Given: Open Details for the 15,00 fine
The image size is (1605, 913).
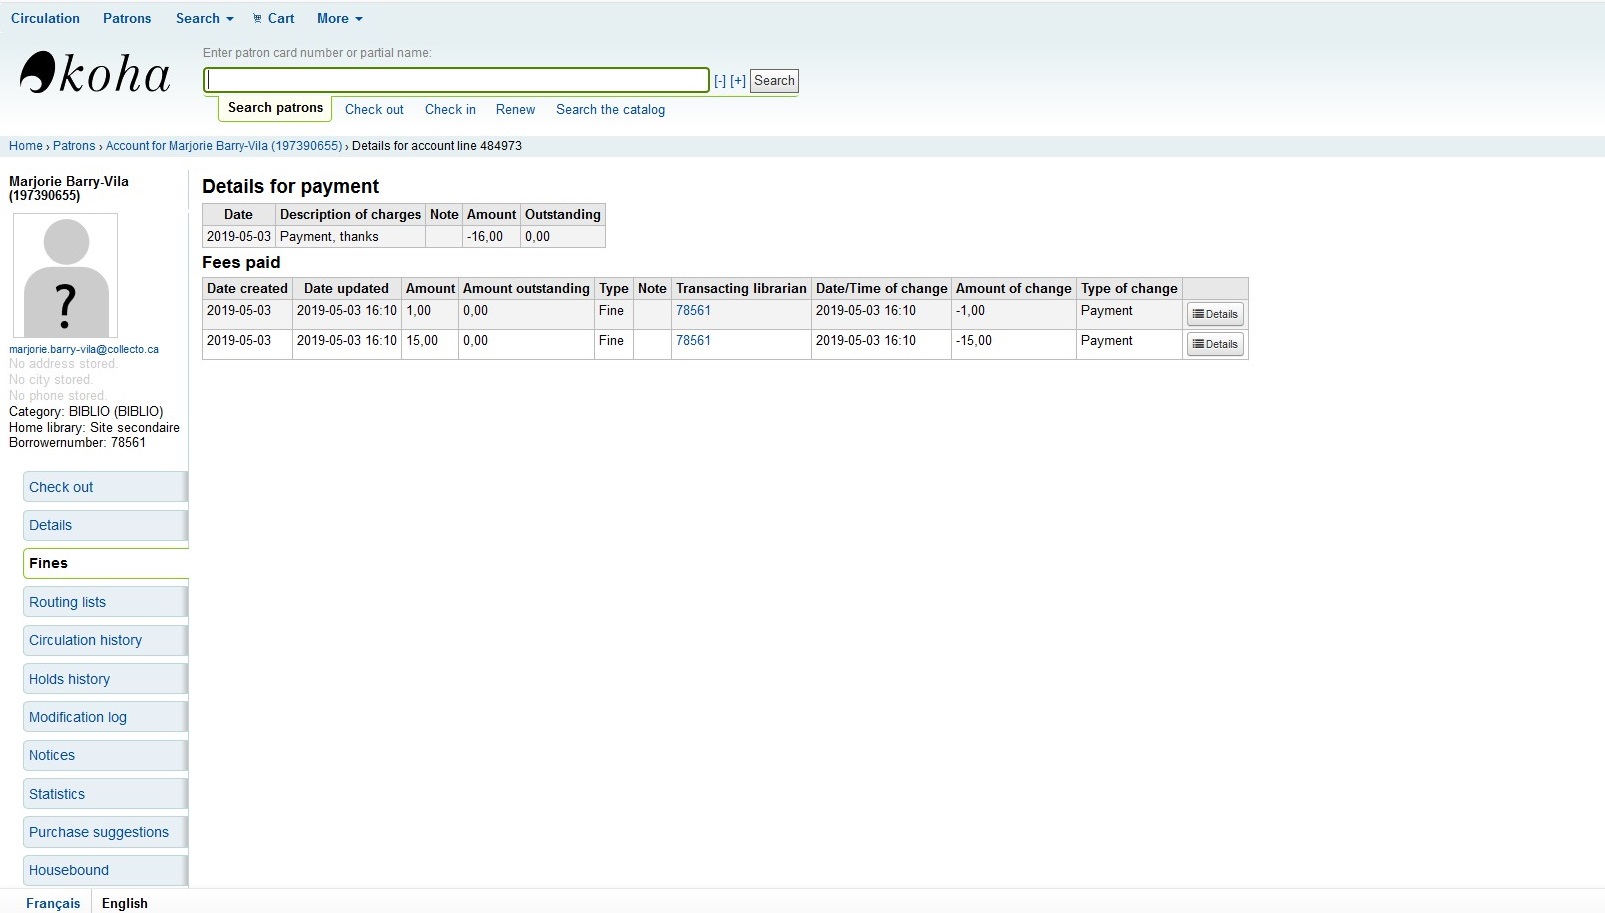Looking at the screenshot, I should (x=1215, y=344).
